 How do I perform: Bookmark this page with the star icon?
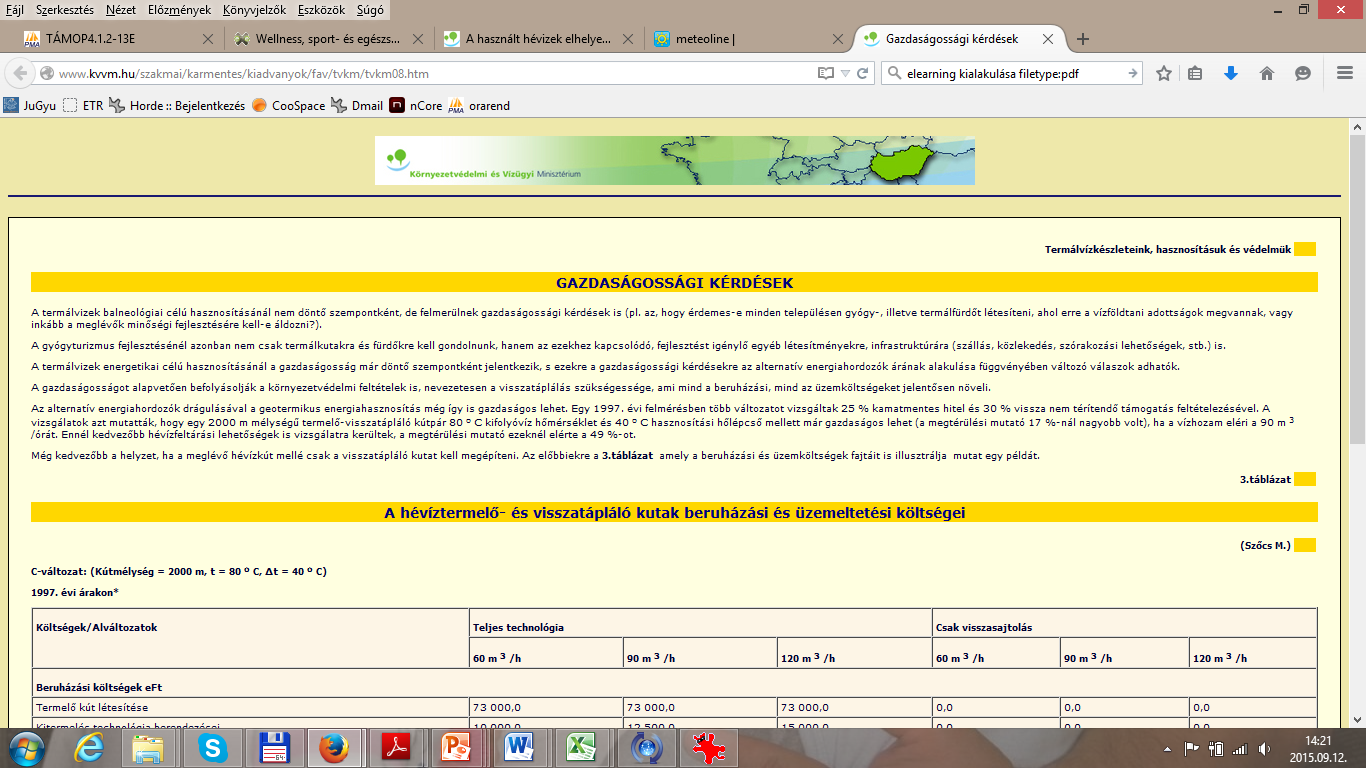coord(1164,73)
